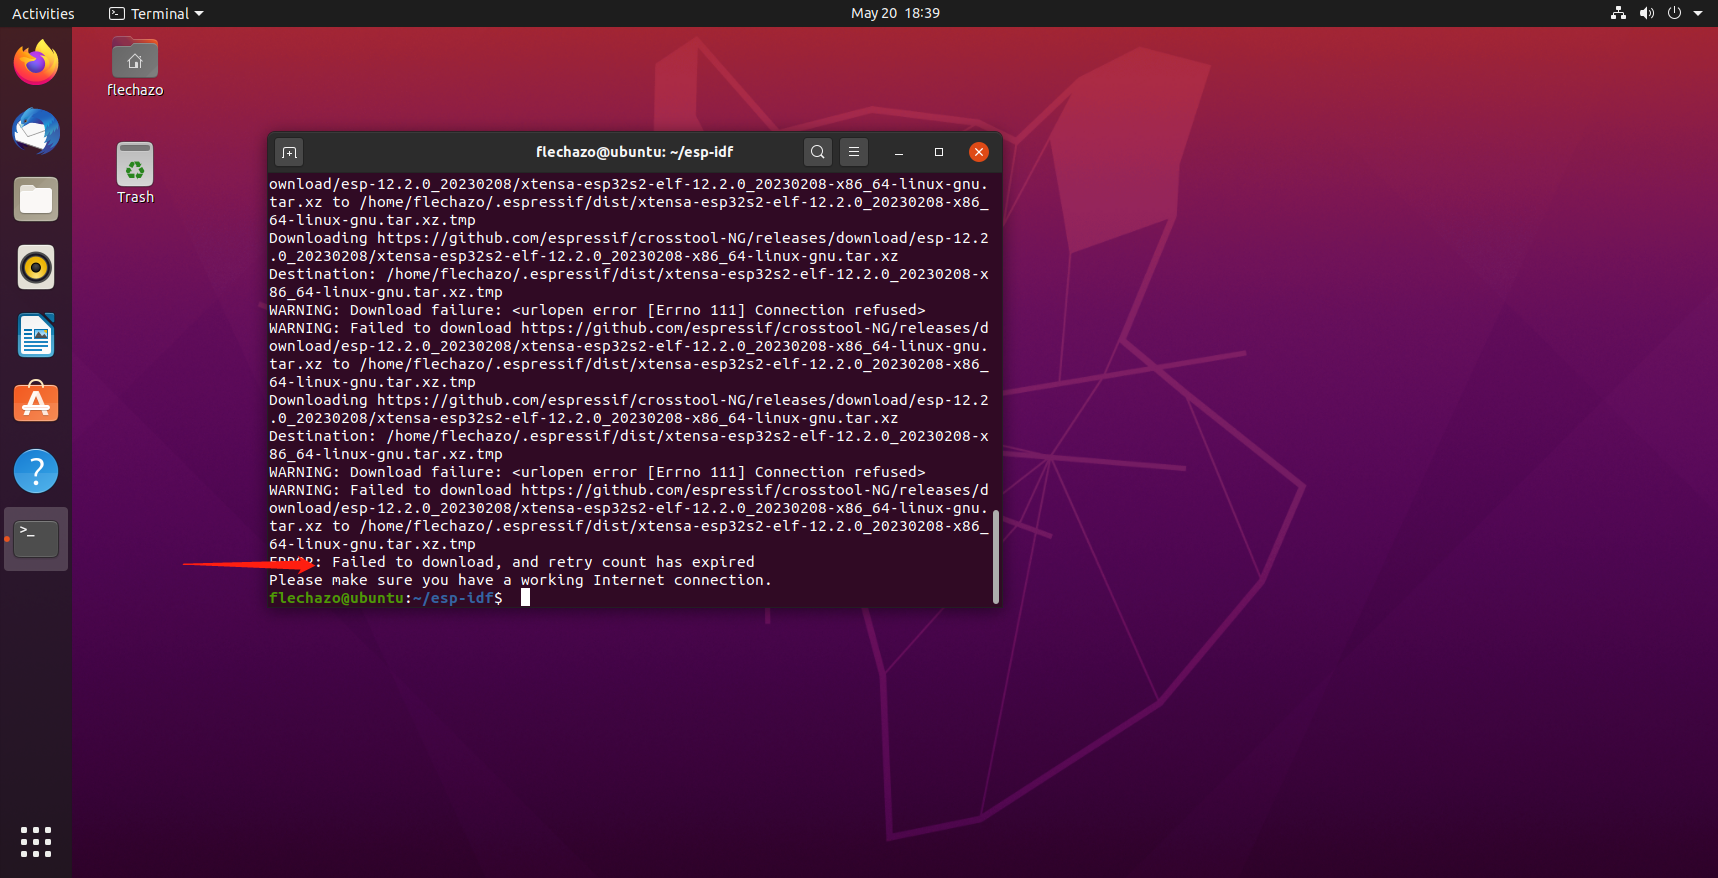Show all applications grid

(36, 842)
